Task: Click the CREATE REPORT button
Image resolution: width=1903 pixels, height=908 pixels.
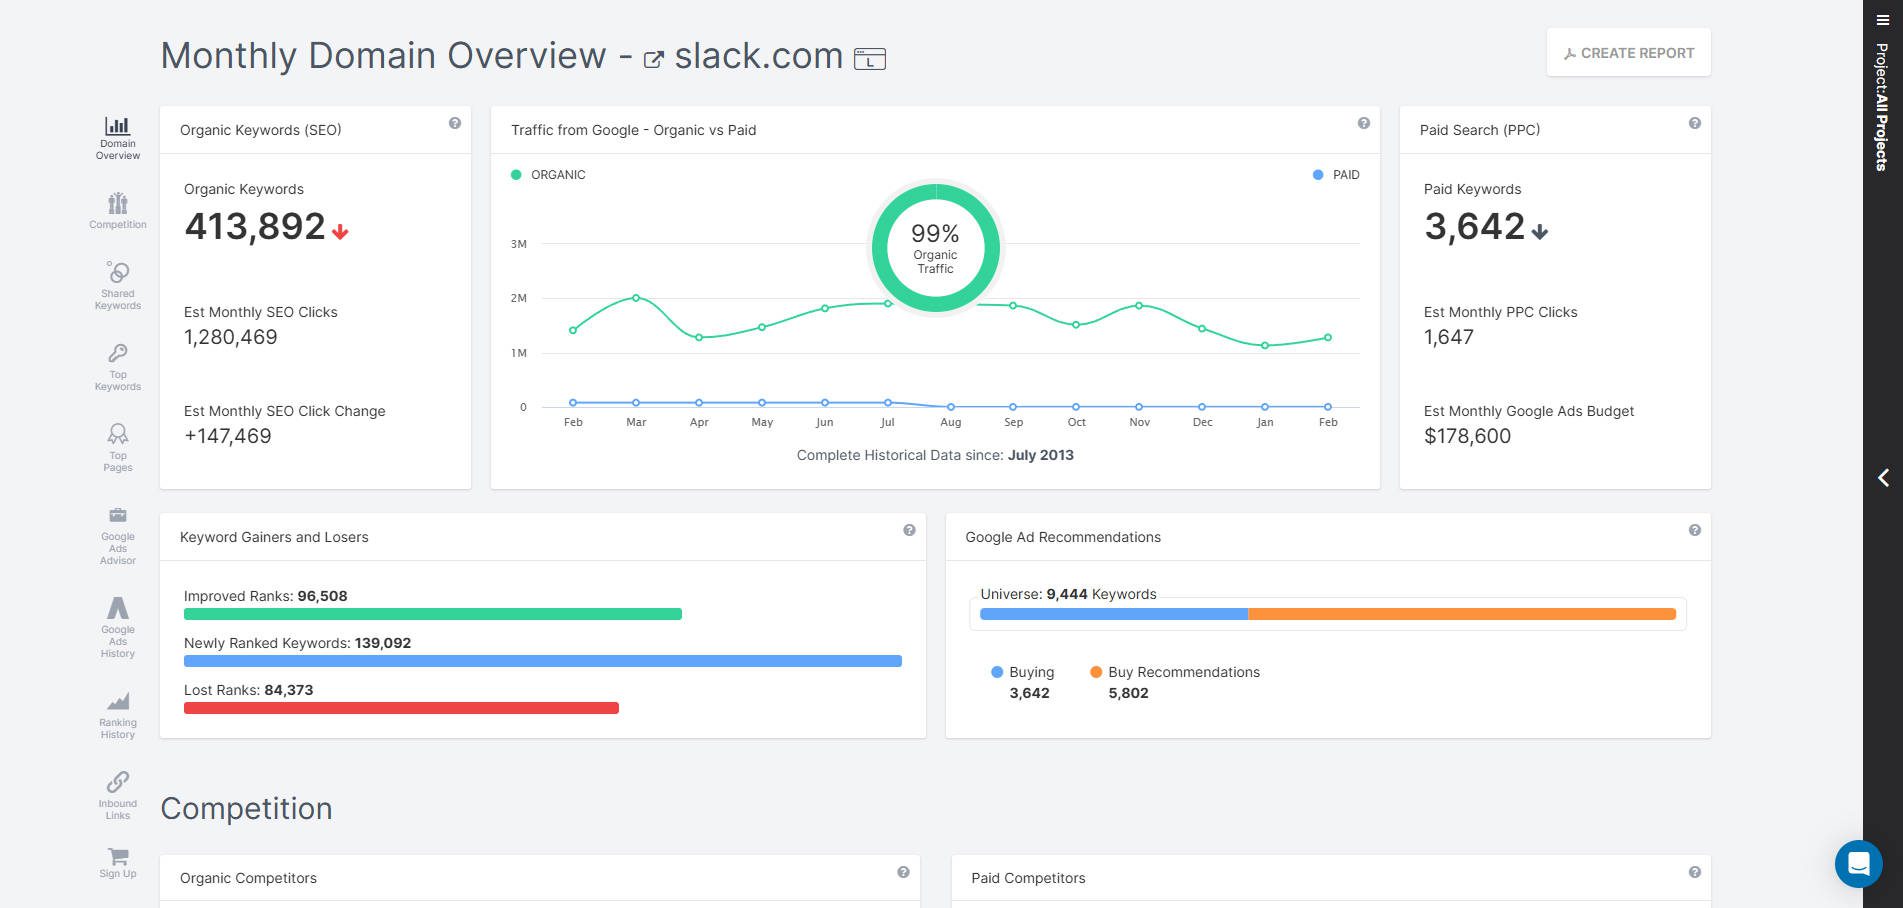Action: point(1627,52)
